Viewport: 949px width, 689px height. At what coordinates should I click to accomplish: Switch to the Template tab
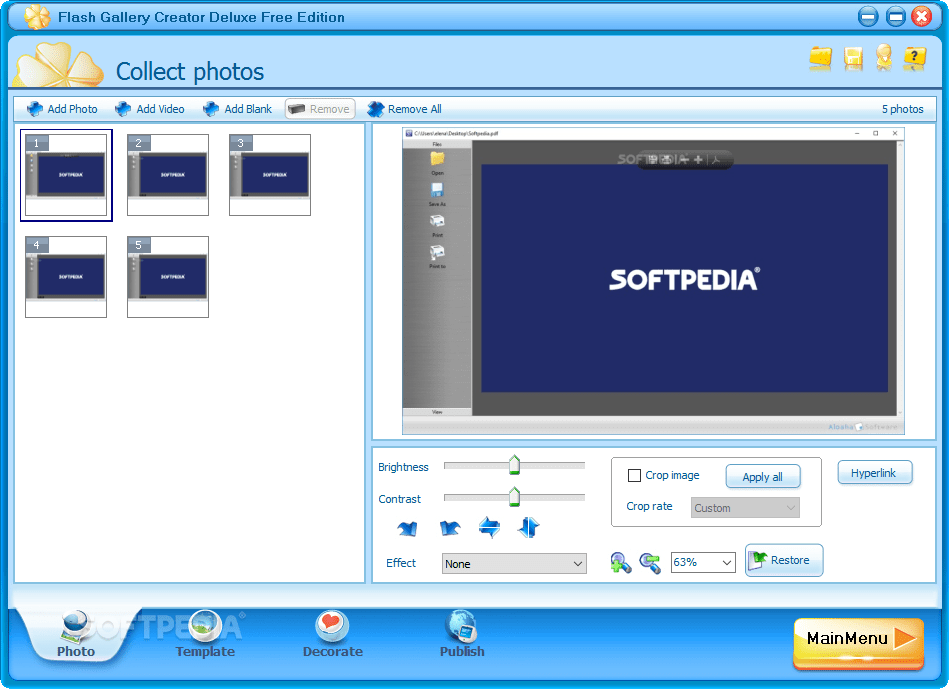[205, 635]
